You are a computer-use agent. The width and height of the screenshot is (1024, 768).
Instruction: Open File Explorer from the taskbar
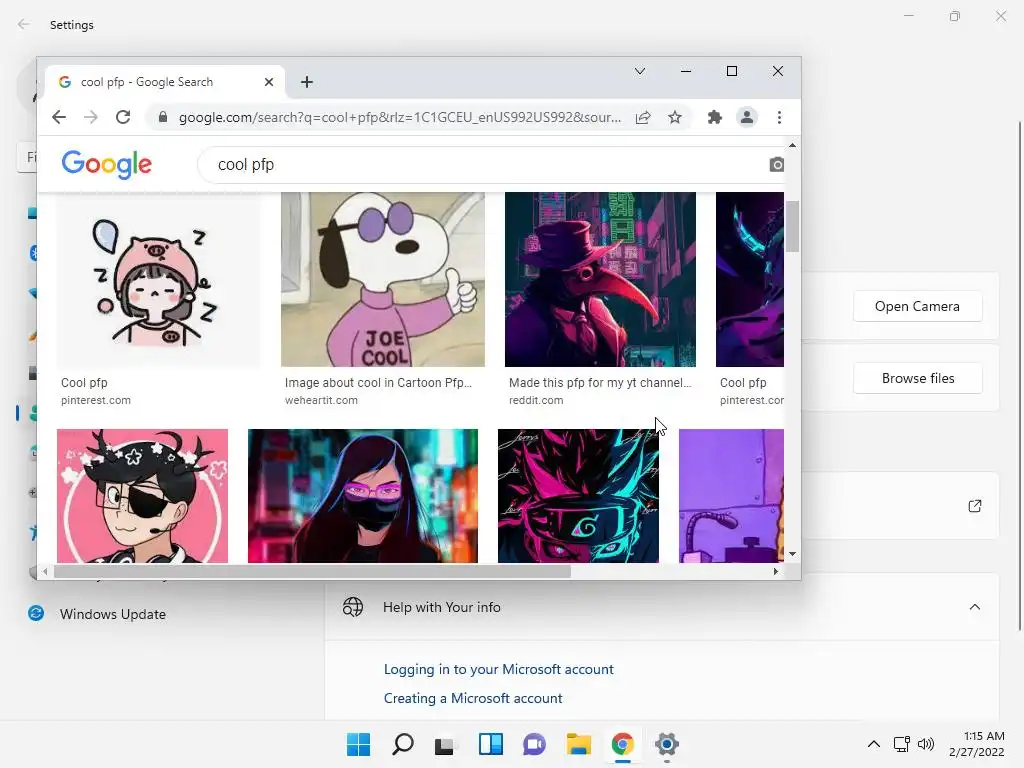[x=579, y=744]
